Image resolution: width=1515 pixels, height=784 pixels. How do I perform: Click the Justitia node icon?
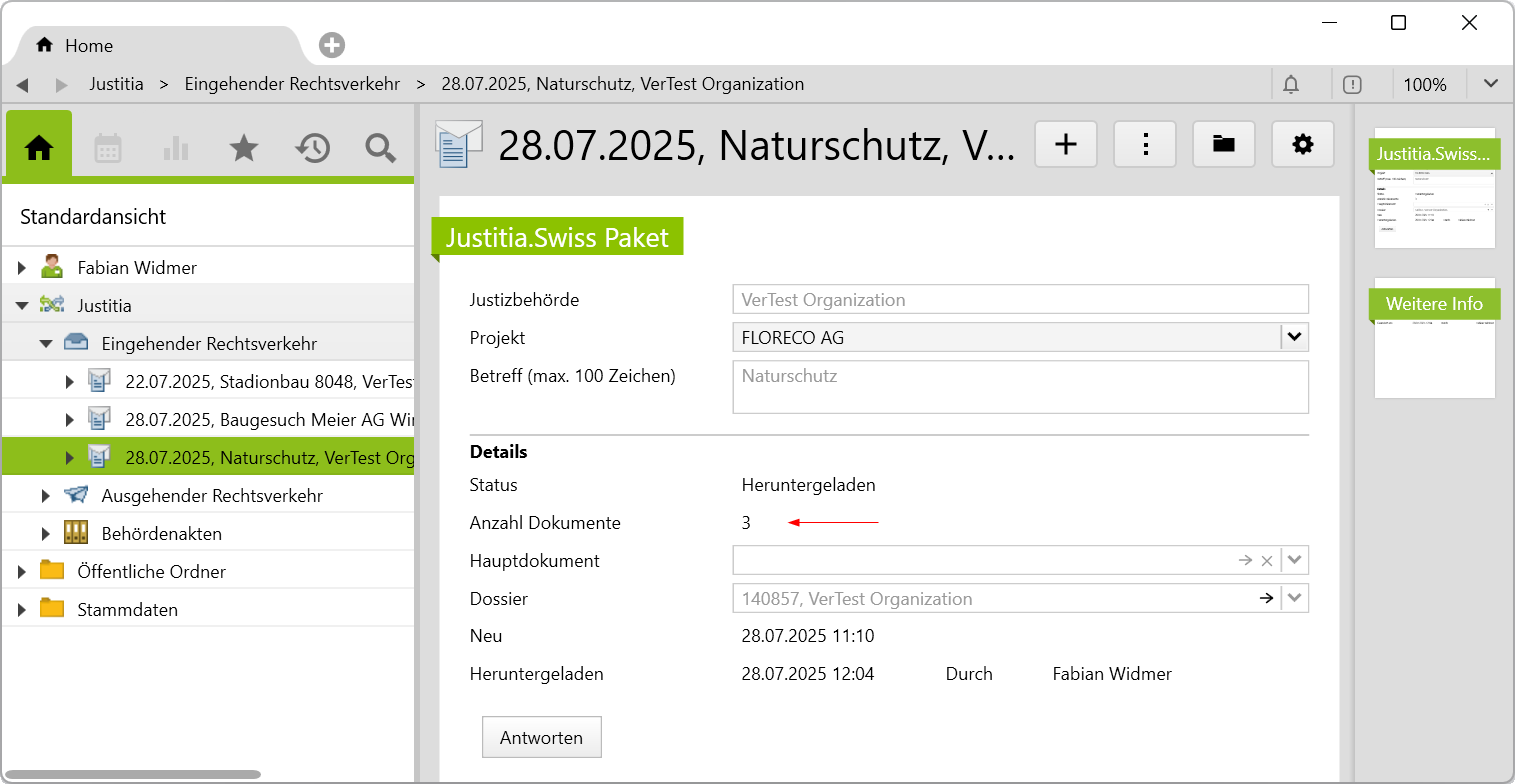pyautogui.click(x=52, y=305)
